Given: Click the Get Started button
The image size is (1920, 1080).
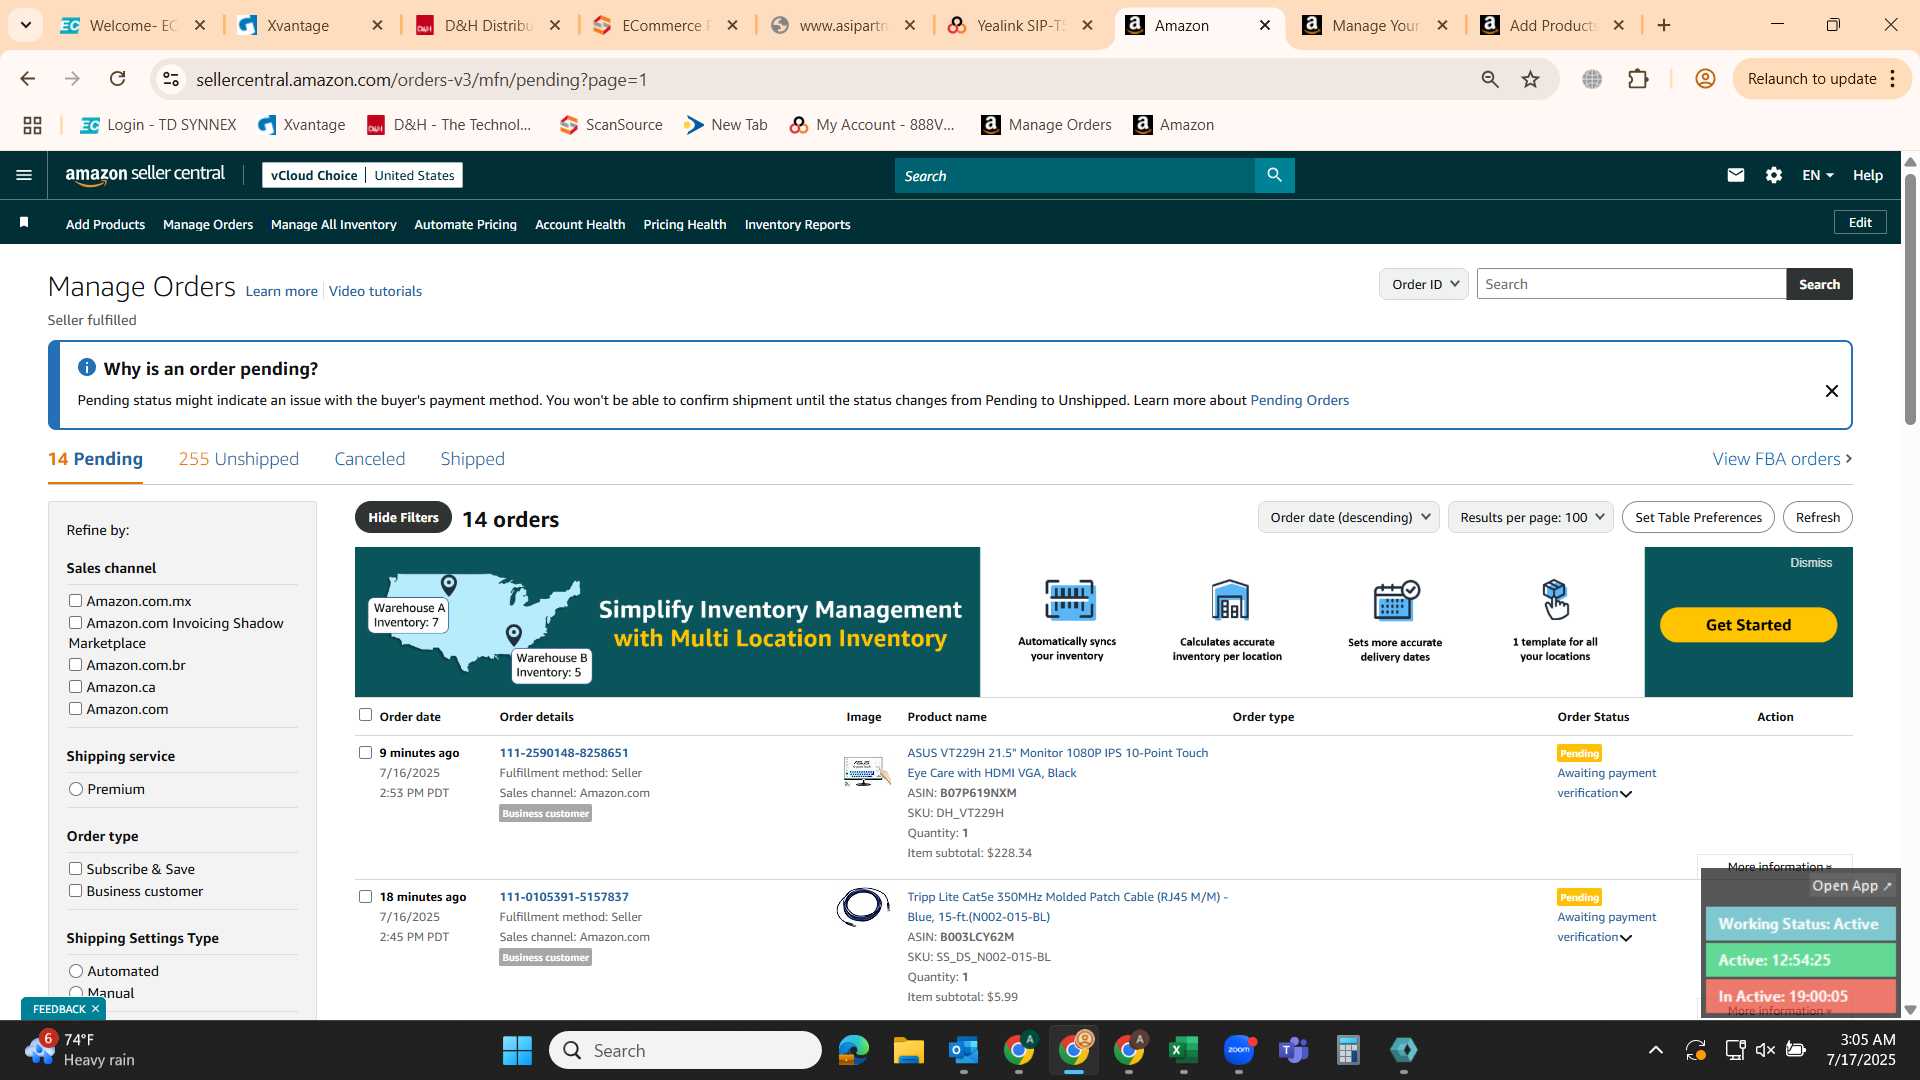Looking at the screenshot, I should click(x=1748, y=625).
